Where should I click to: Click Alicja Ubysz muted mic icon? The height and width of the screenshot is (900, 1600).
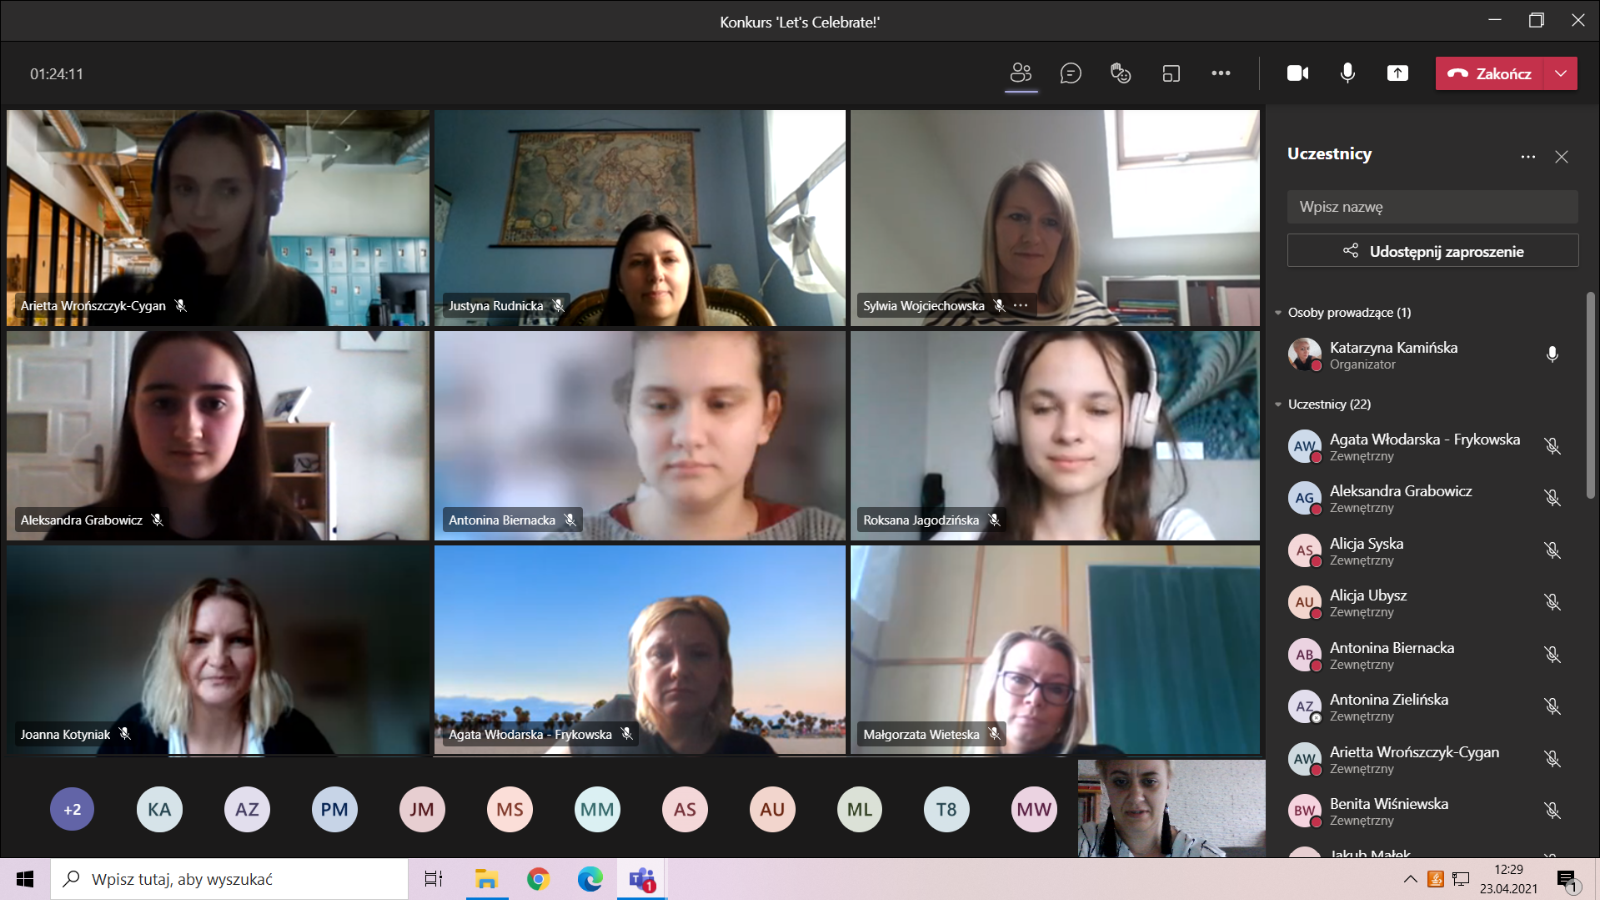click(x=1552, y=602)
